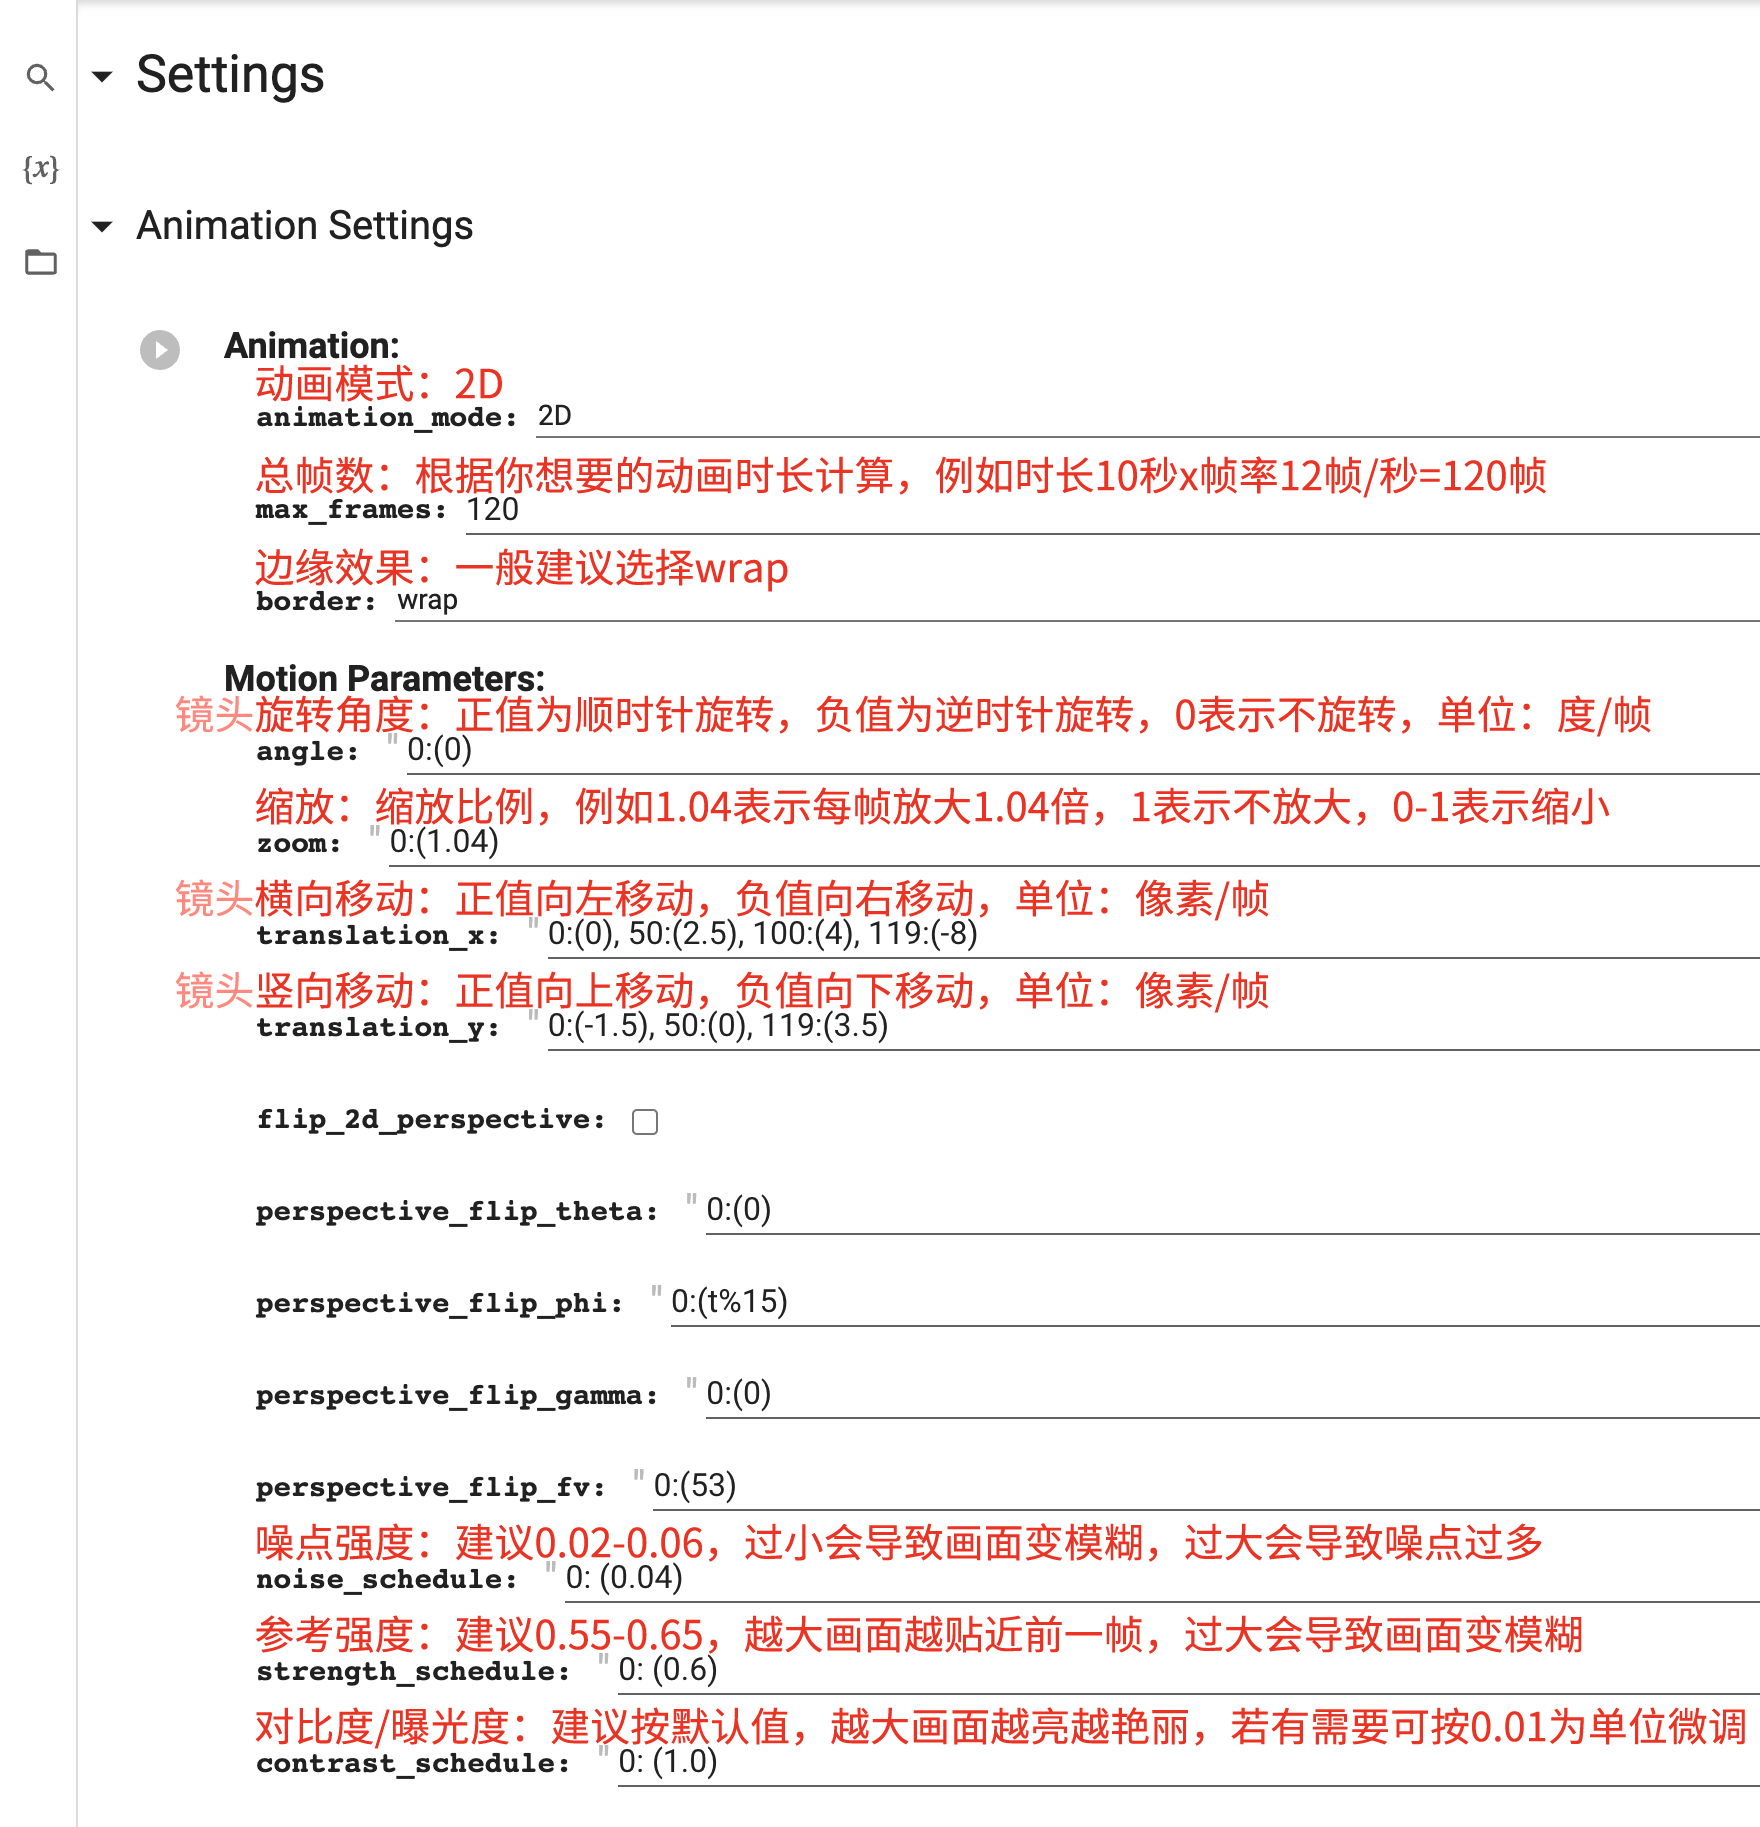
Task: Click the noise_schedule: label
Action: 387,1580
